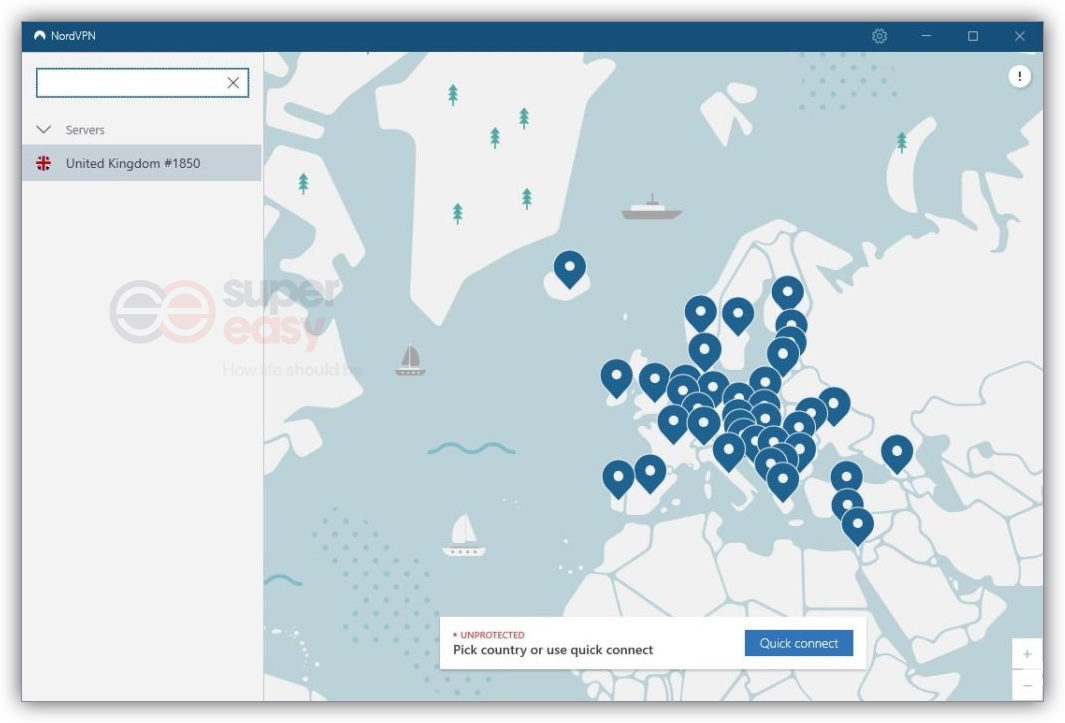Zoom out the map with minus
This screenshot has height=723, width=1065.
coord(1027,685)
